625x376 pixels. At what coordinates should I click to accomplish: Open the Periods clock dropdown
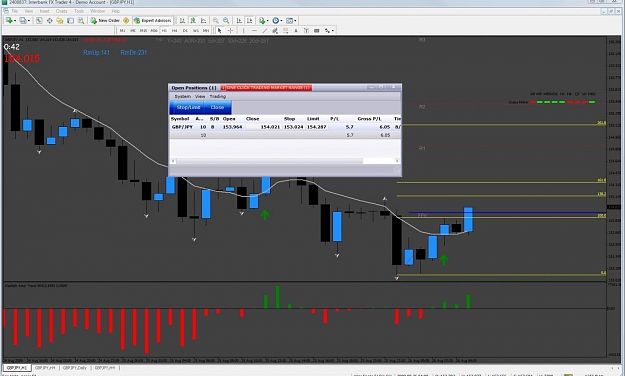pyautogui.click(x=277, y=20)
